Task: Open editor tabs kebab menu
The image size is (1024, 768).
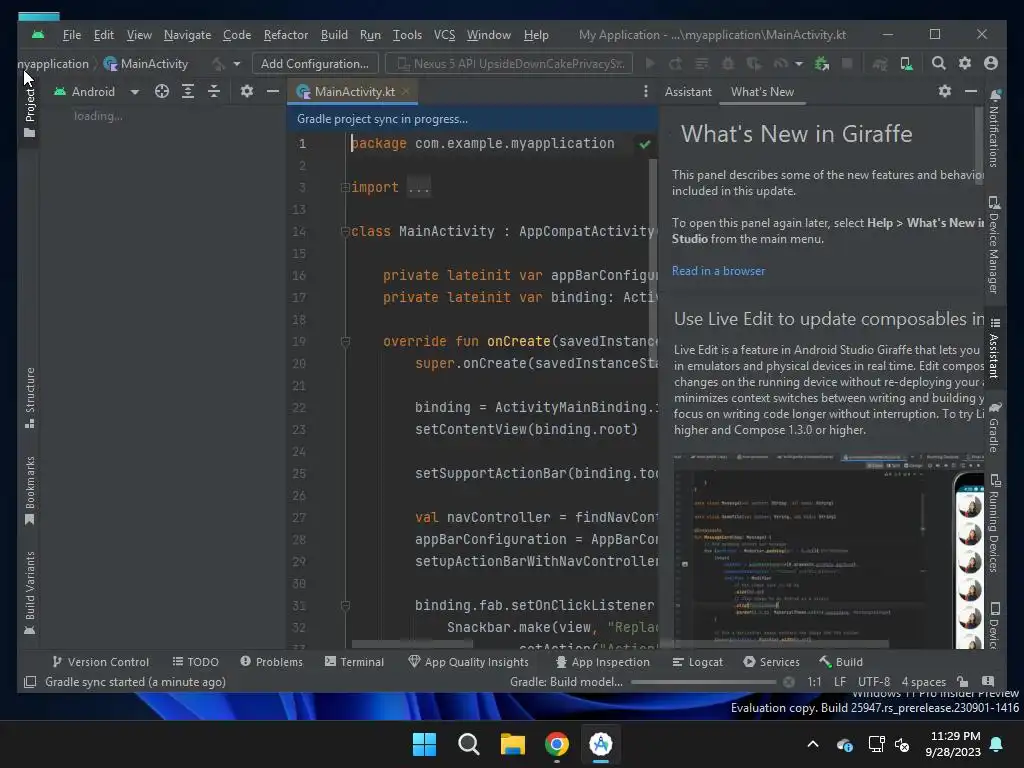Action: point(646,91)
